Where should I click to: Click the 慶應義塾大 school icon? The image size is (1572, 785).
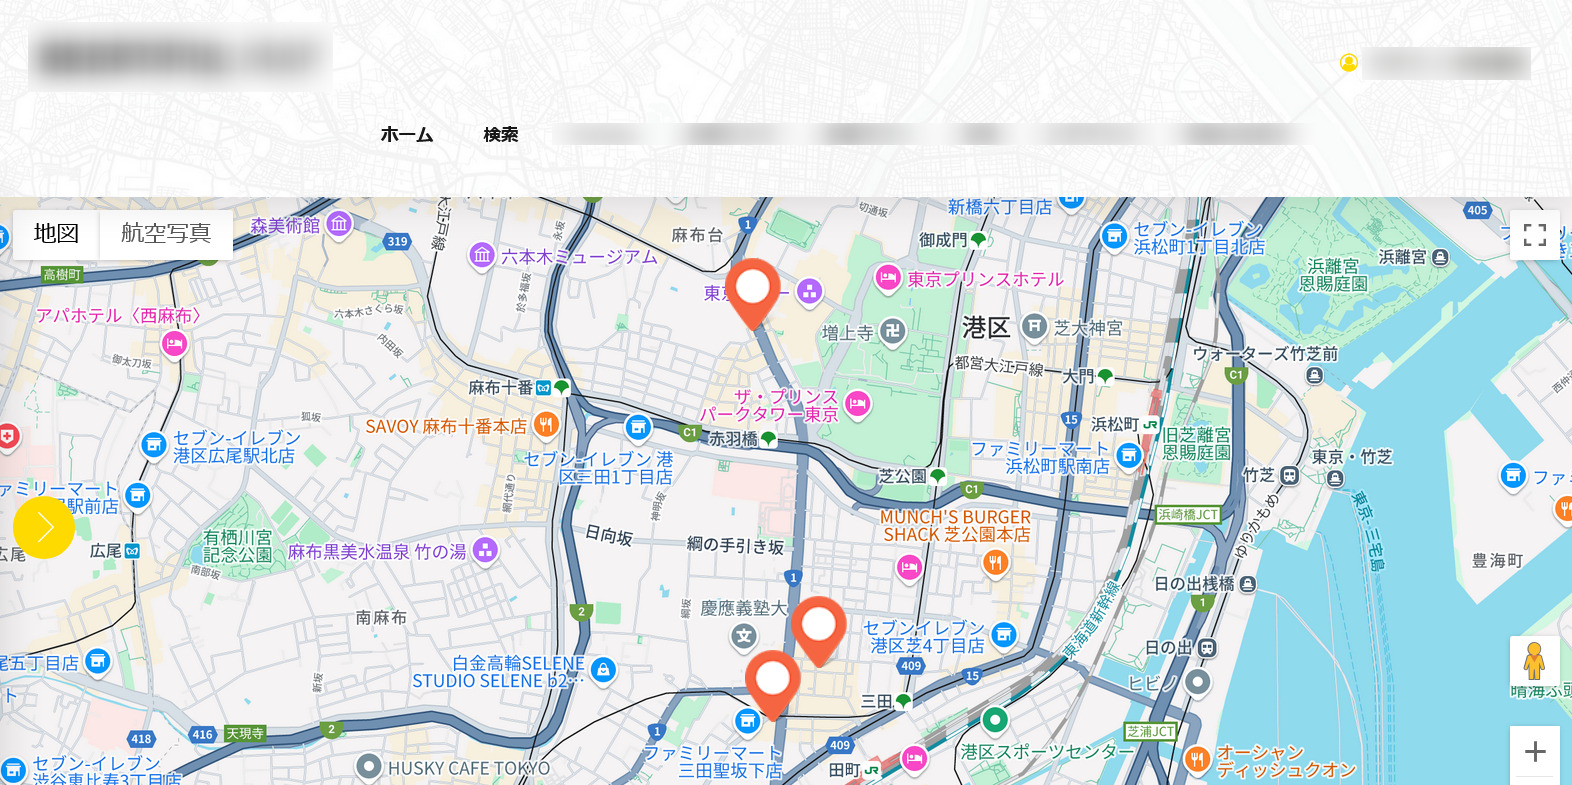(743, 636)
